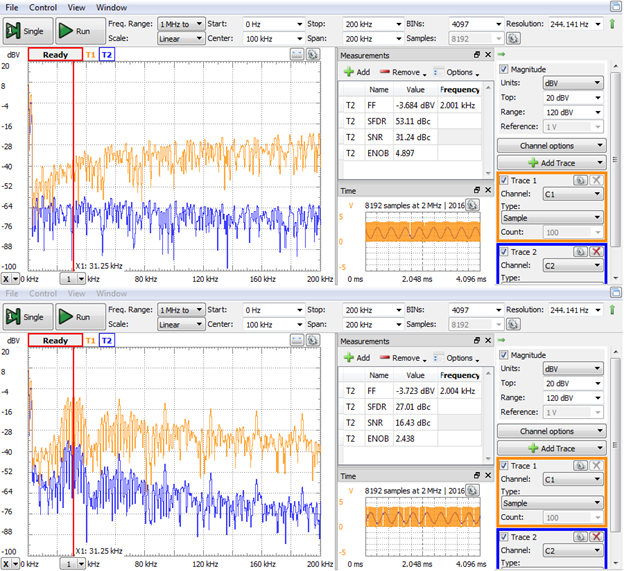Click Channel options button in top window
This screenshot has width=624, height=571.
pyautogui.click(x=552, y=146)
